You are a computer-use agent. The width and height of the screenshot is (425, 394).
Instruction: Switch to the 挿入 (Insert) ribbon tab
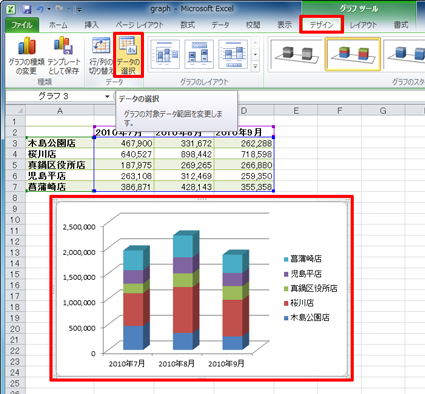(91, 25)
